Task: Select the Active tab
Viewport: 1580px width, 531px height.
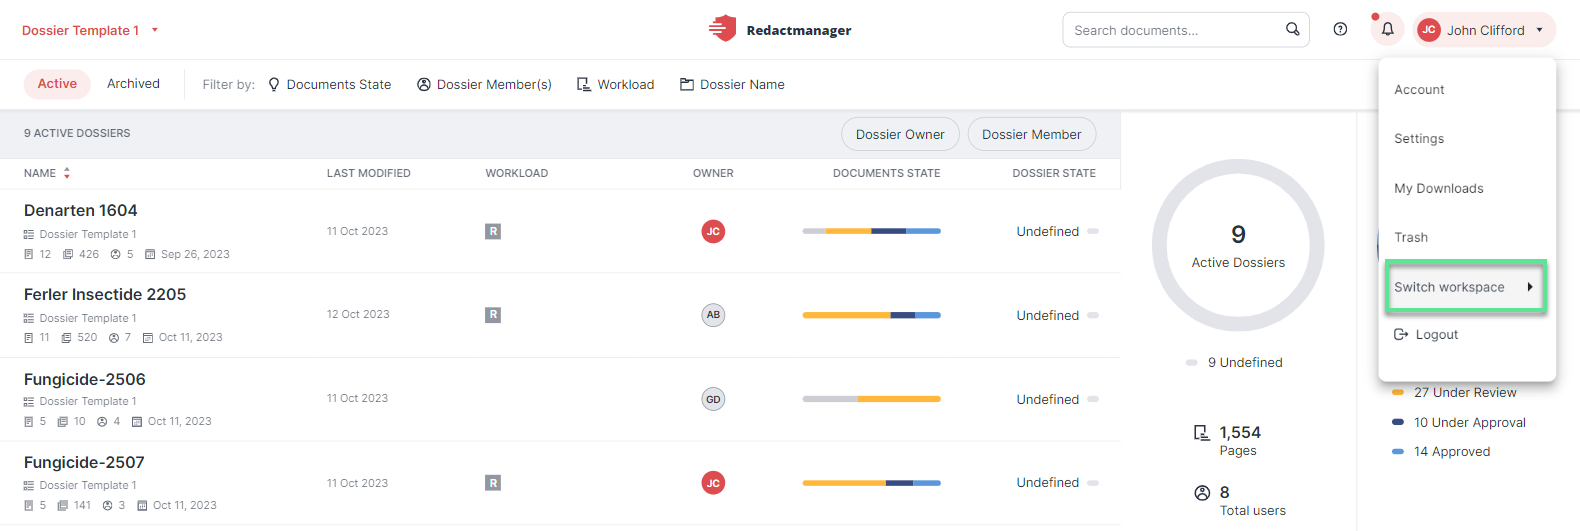Action: click(57, 84)
